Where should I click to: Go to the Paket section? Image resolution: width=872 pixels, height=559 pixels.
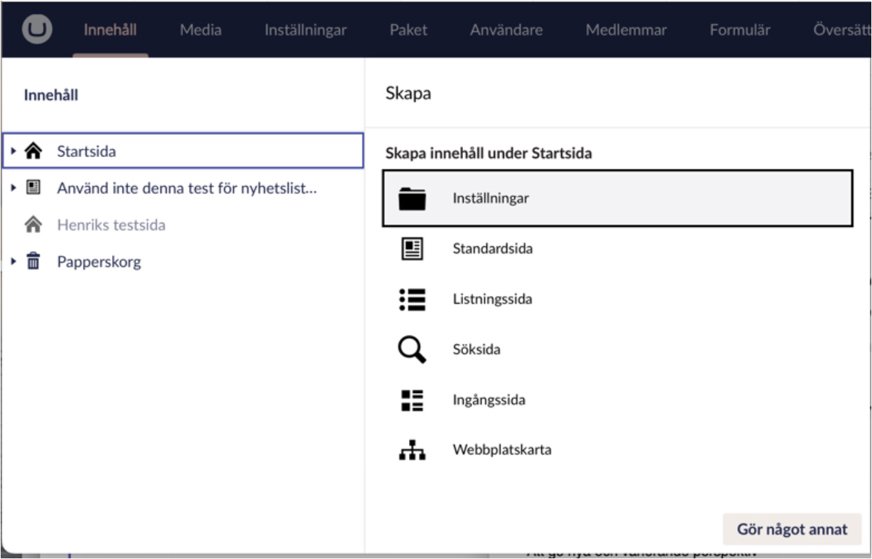408,29
